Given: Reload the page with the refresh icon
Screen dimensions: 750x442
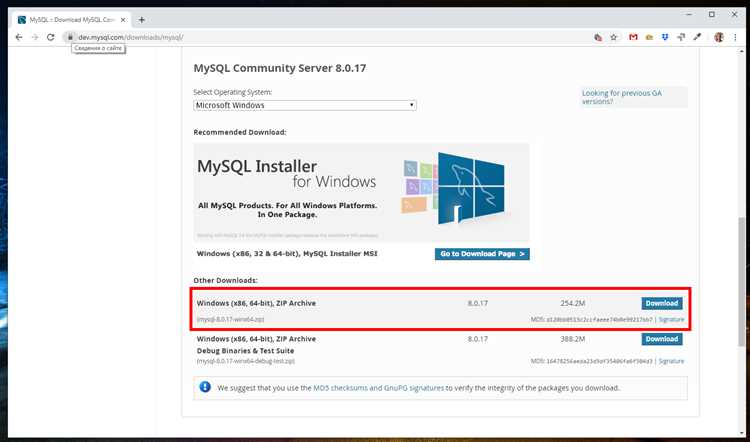Looking at the screenshot, I should coord(50,37).
